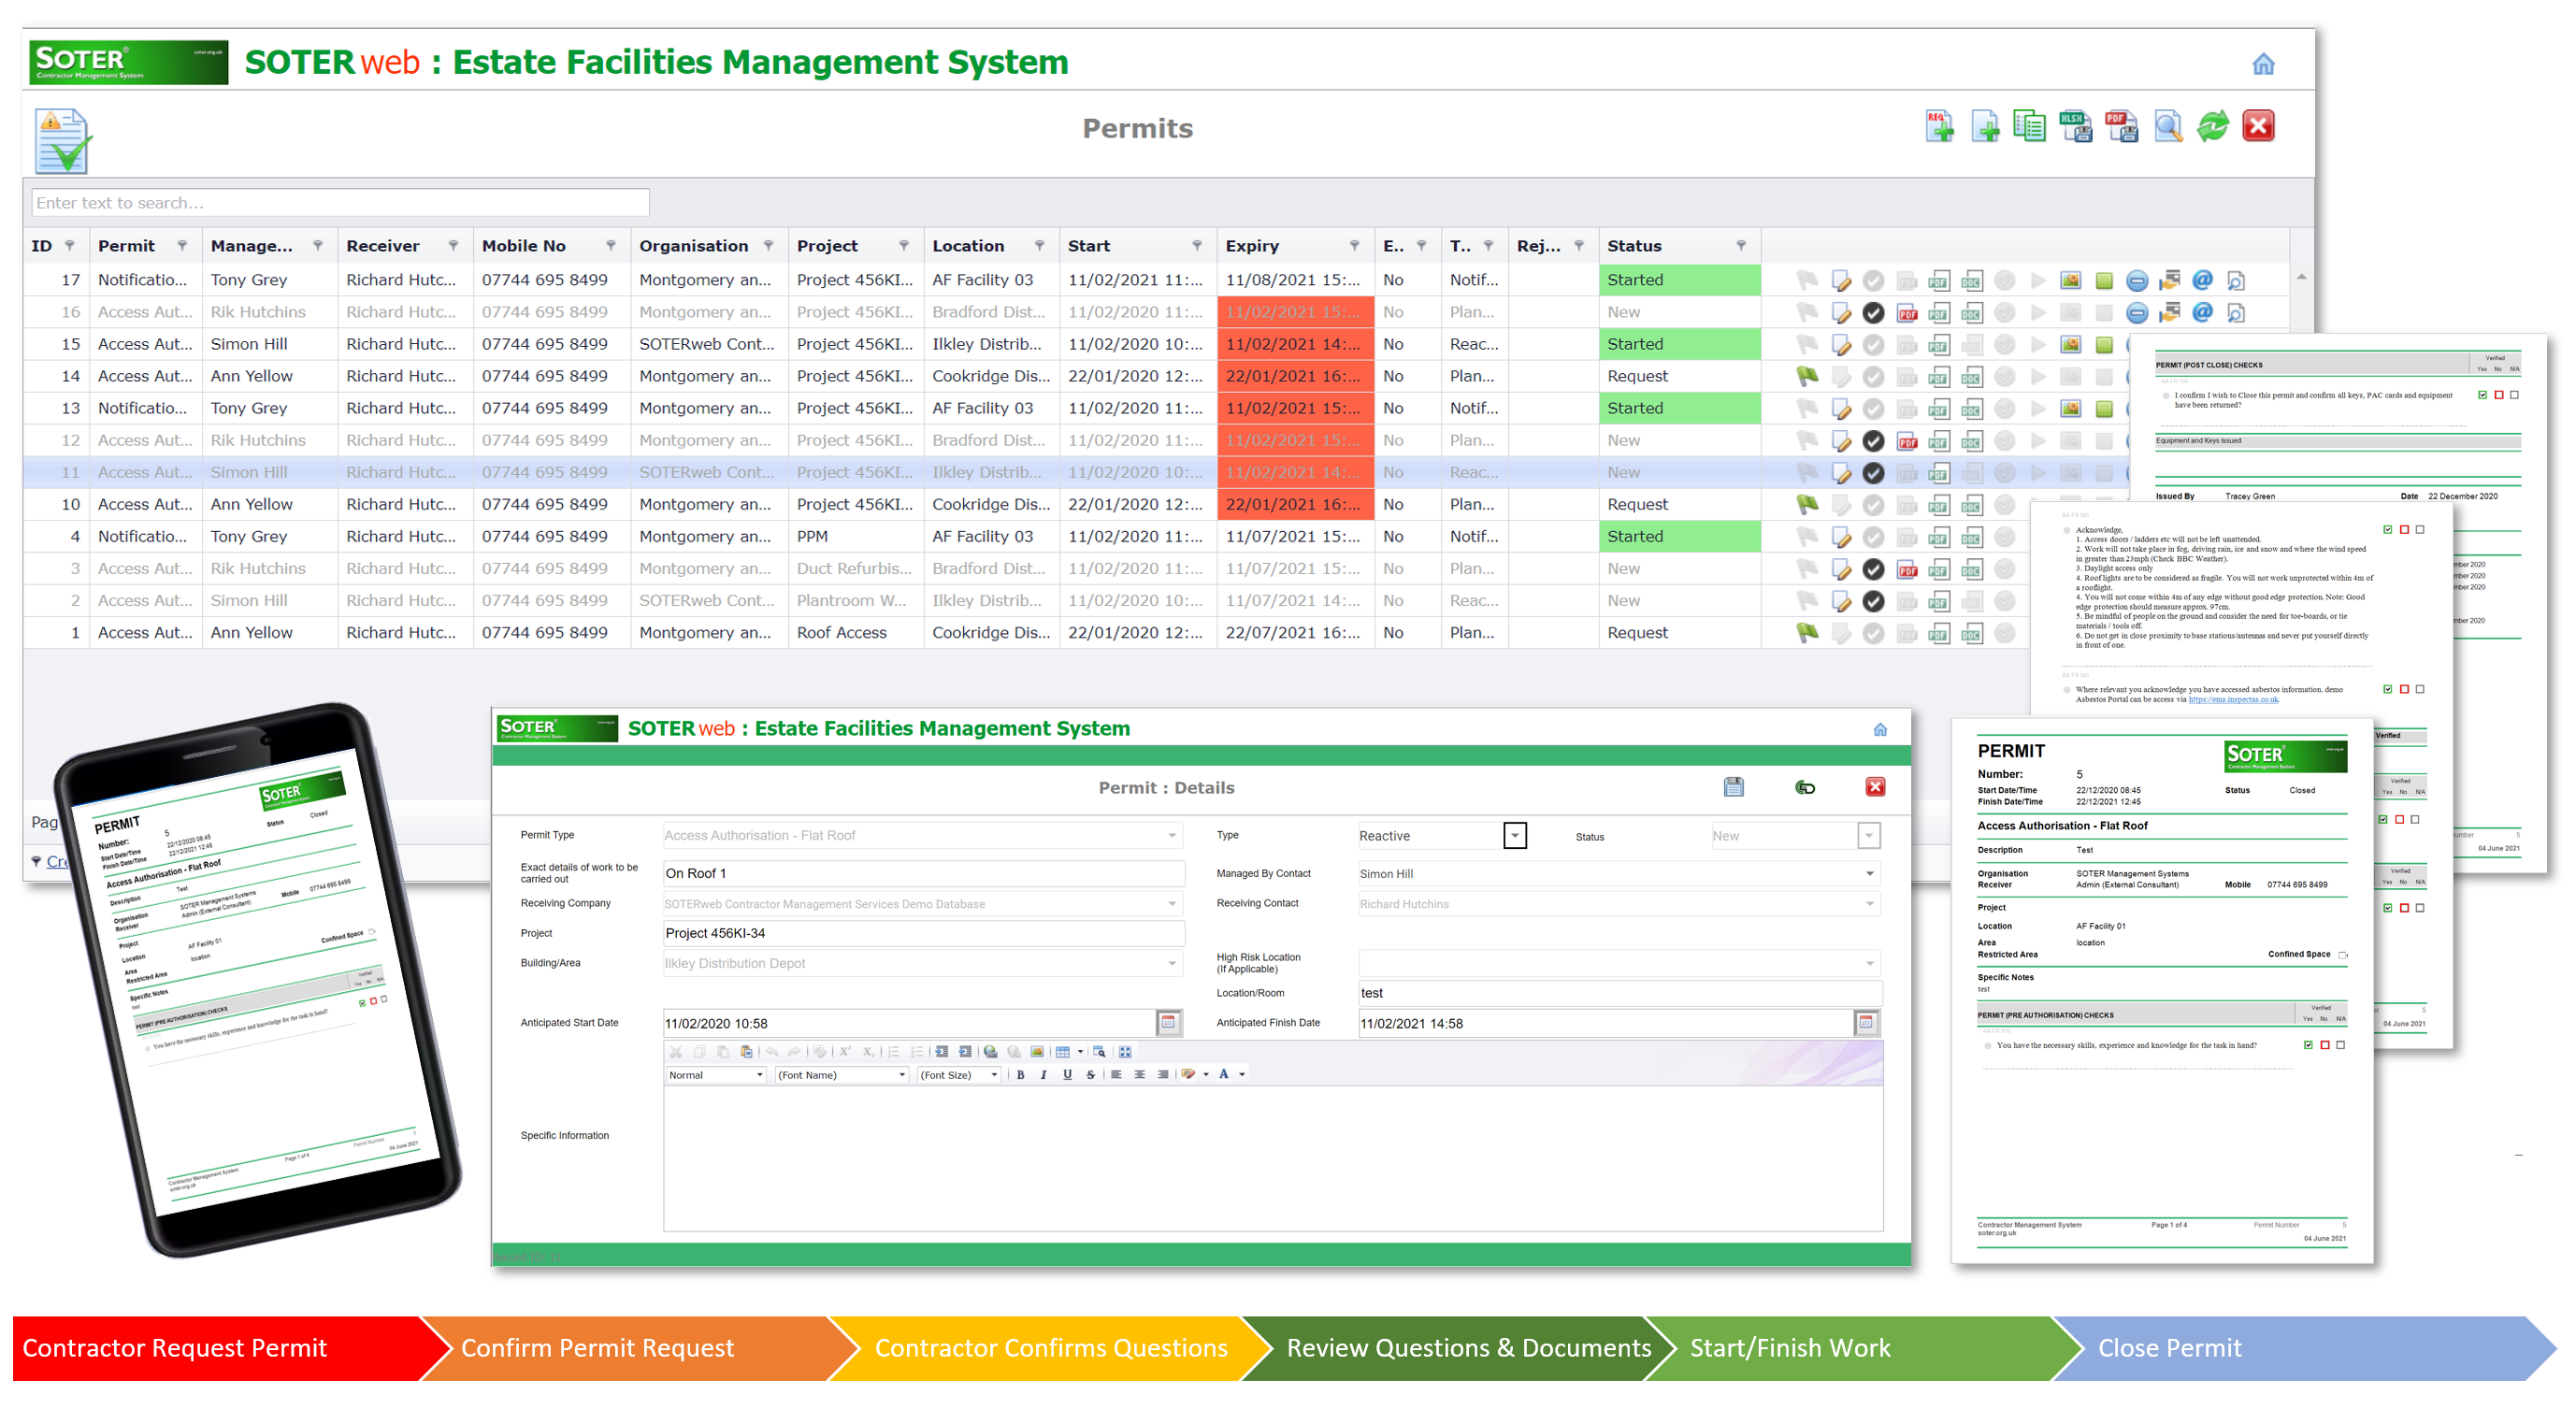Create new permit with blank document plus icon
This screenshot has height=1409, width=2576.
point(1984,126)
